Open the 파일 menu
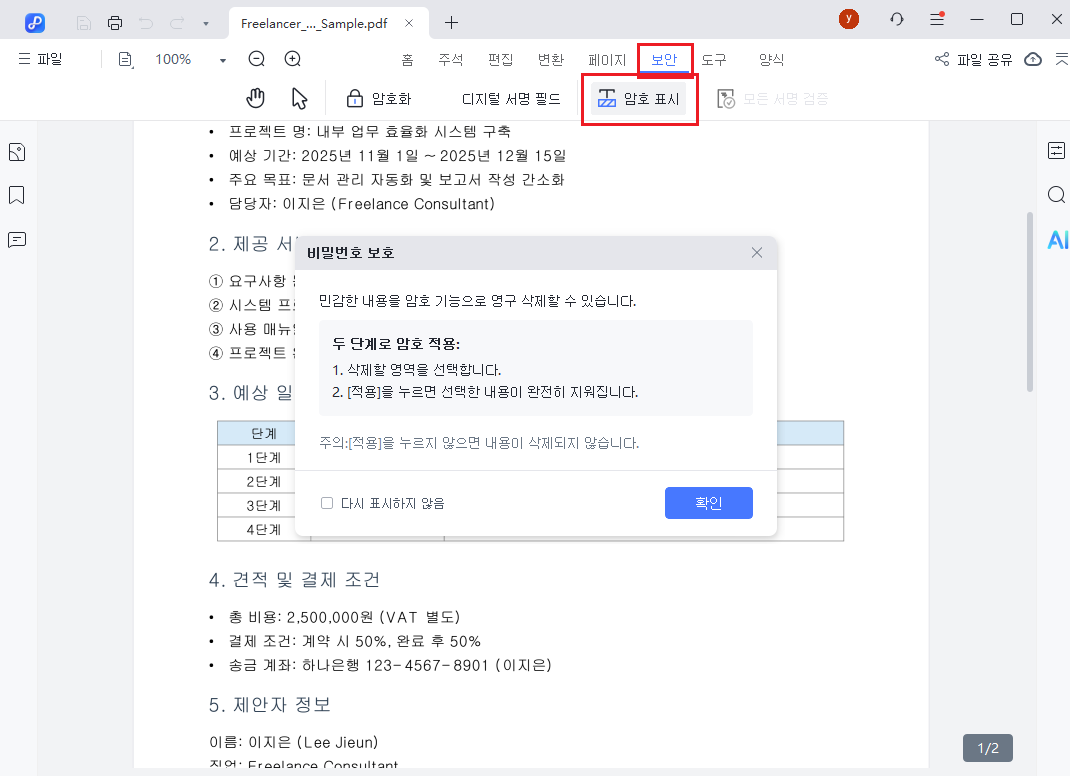Screen dimensions: 1070x776 click(x=40, y=59)
